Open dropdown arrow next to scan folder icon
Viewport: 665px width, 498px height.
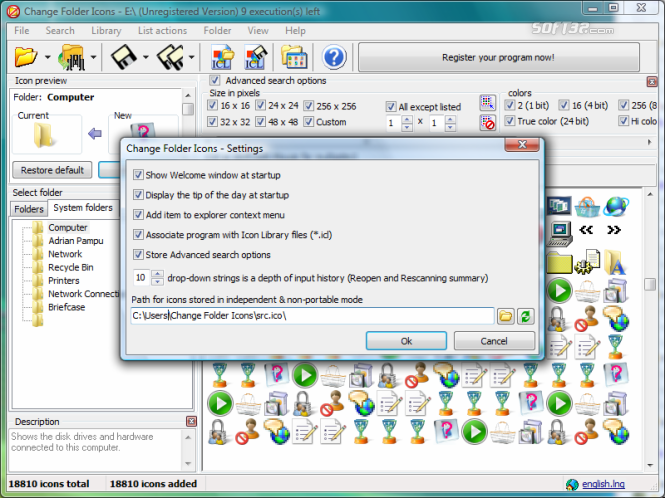pyautogui.click(x=93, y=57)
